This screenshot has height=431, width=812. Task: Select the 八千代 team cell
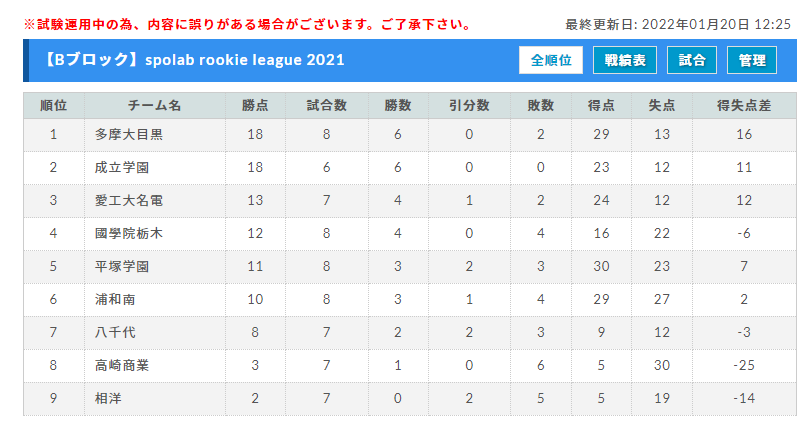155,333
